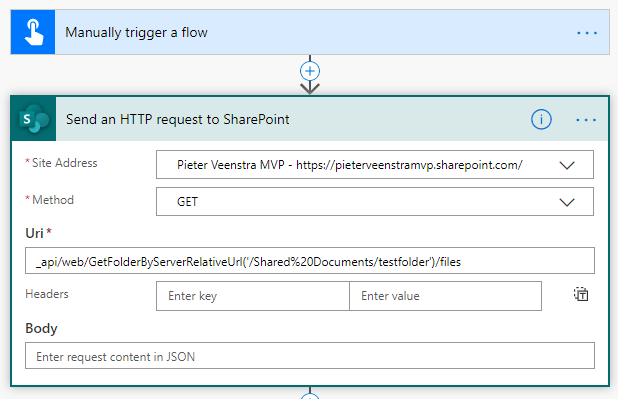The height and width of the screenshot is (399, 618).
Task: Click the Body label
Action: pyautogui.click(x=41, y=328)
